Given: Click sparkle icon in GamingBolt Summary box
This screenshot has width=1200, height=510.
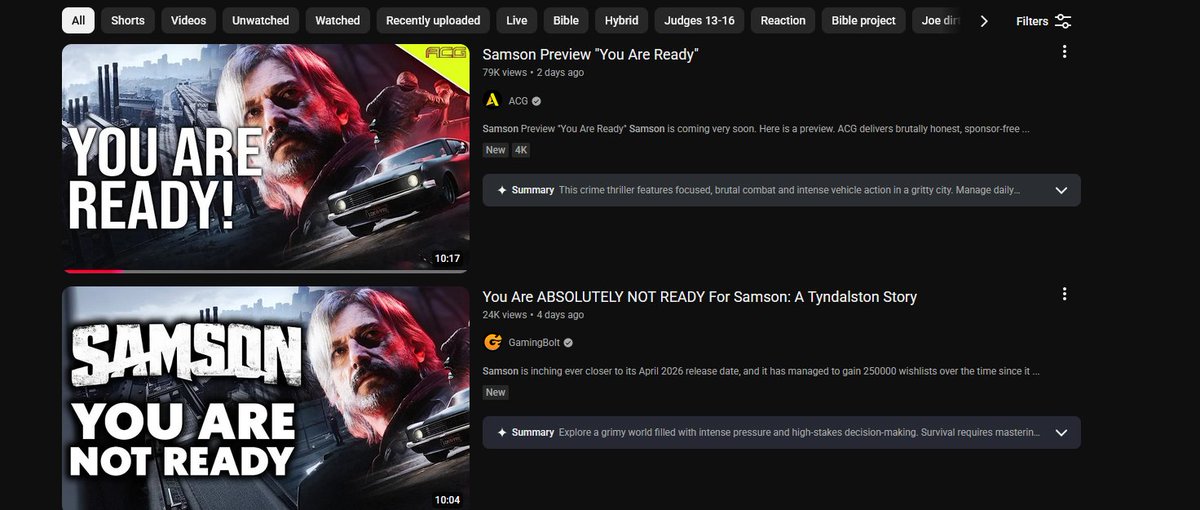Looking at the screenshot, I should pyautogui.click(x=501, y=432).
